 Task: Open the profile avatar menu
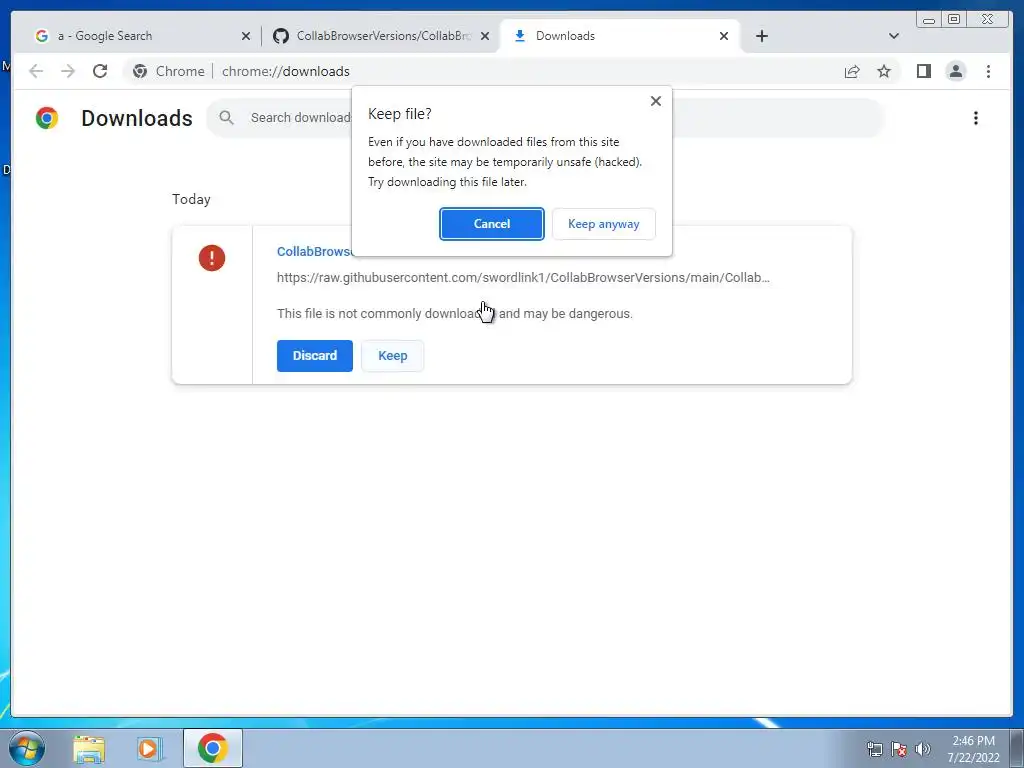click(955, 71)
